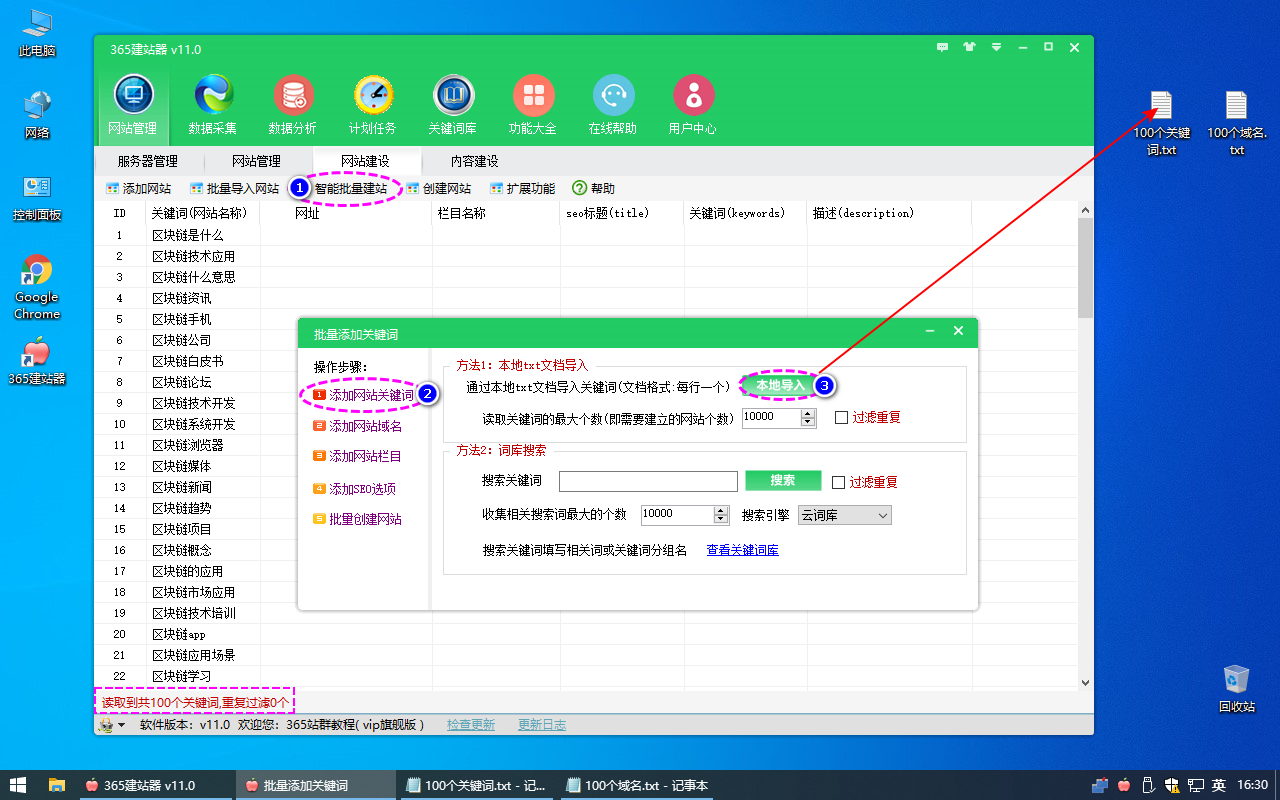This screenshot has height=800, width=1280.
Task: Select the 回收站 desktop icon
Action: (x=1237, y=688)
